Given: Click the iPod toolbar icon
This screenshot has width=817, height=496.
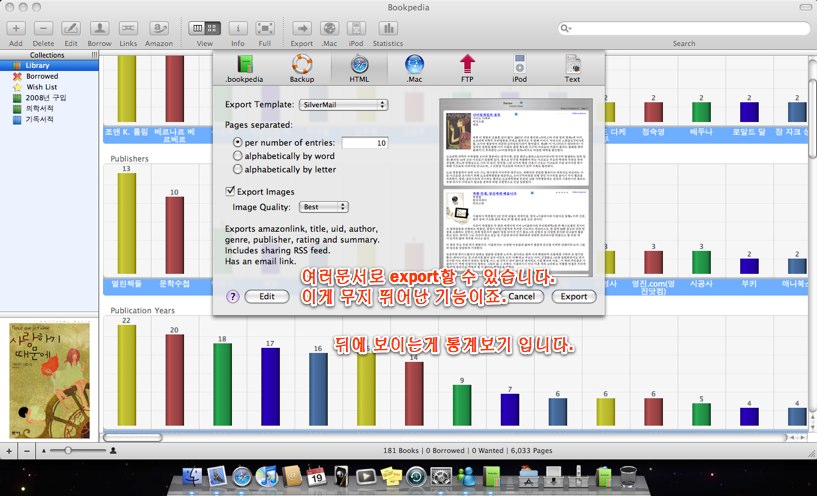Looking at the screenshot, I should 356,28.
